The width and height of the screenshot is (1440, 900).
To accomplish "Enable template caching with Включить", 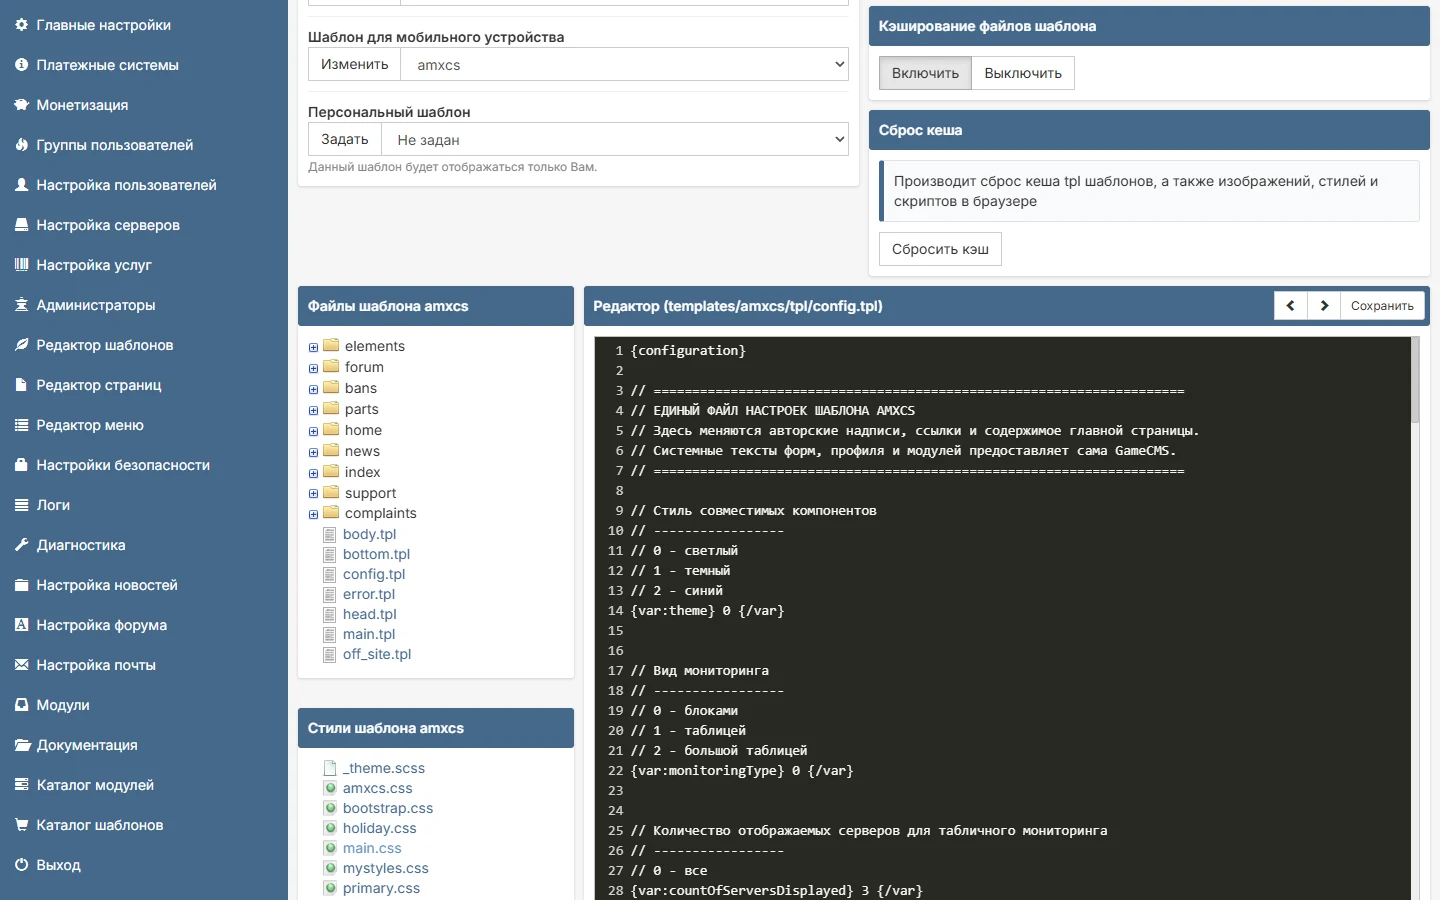I will tap(925, 73).
